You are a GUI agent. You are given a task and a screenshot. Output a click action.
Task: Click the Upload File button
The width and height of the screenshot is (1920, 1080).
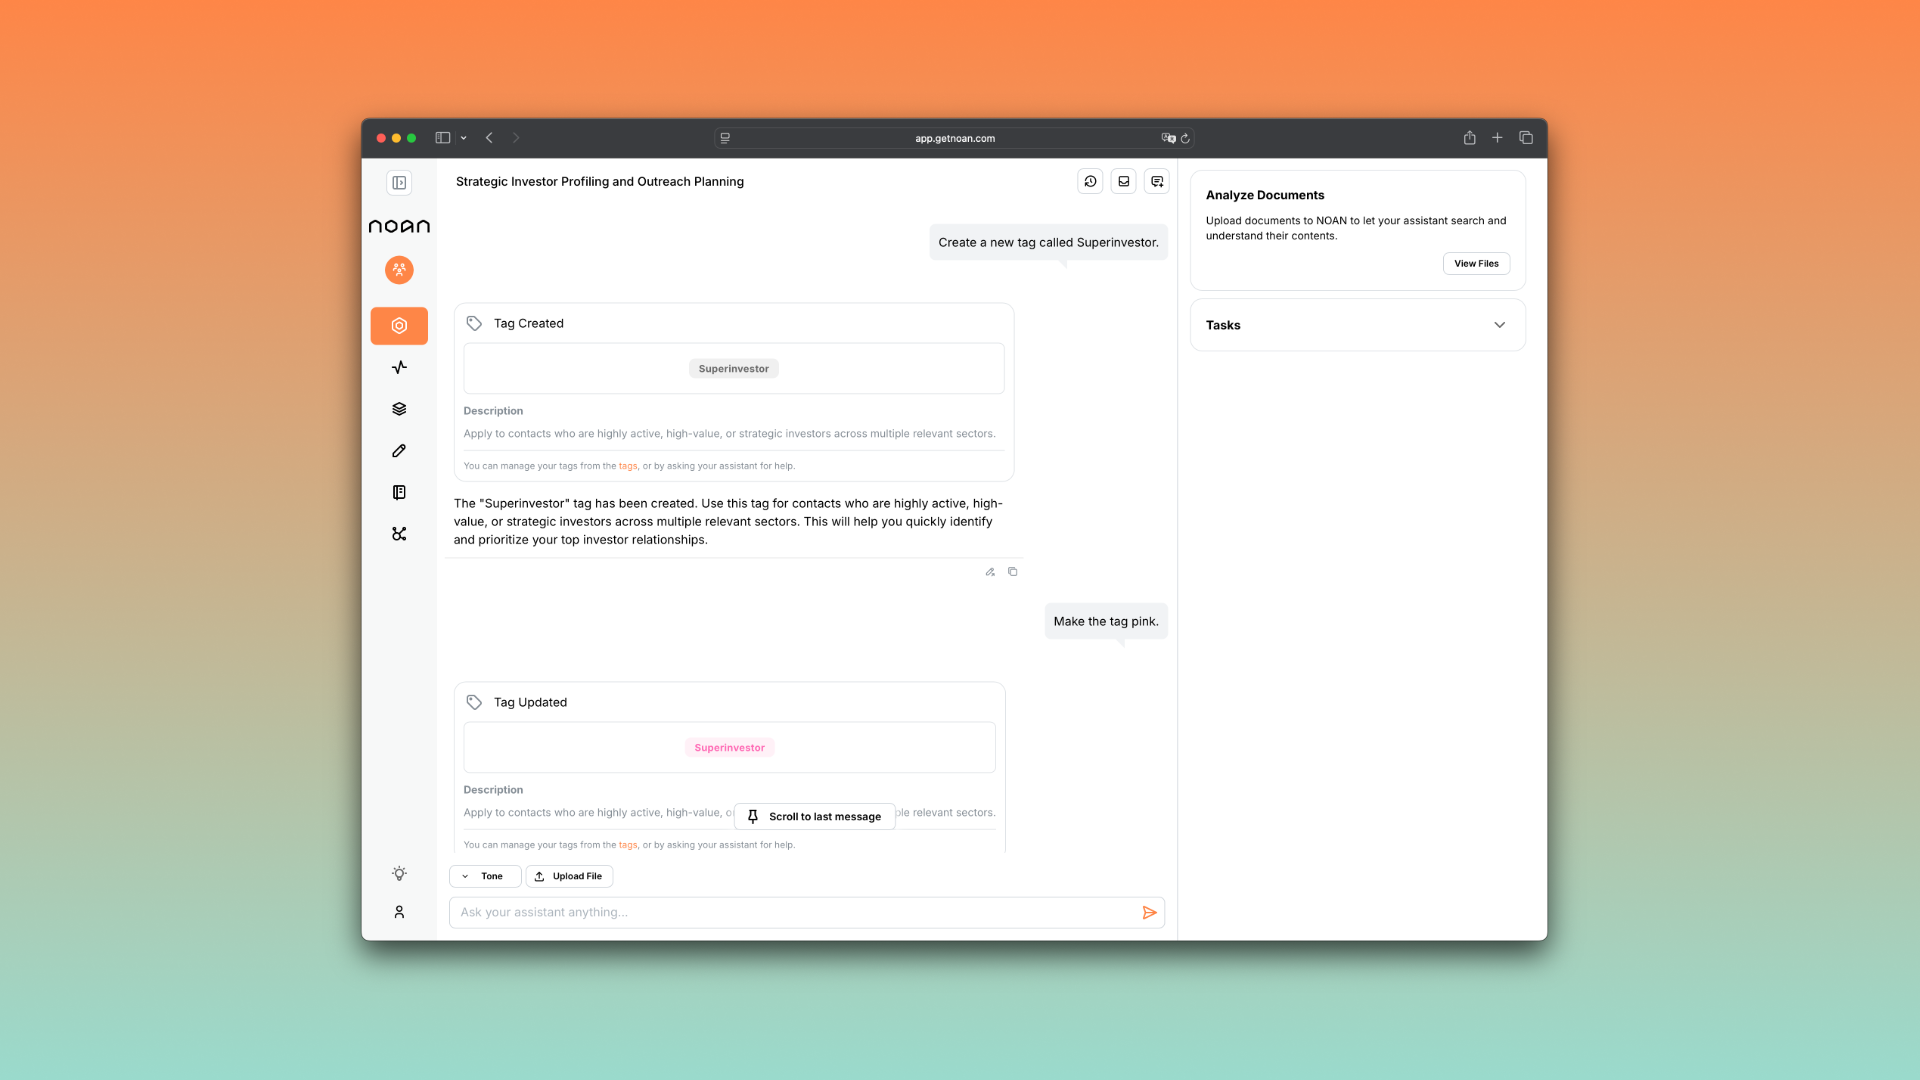point(569,876)
